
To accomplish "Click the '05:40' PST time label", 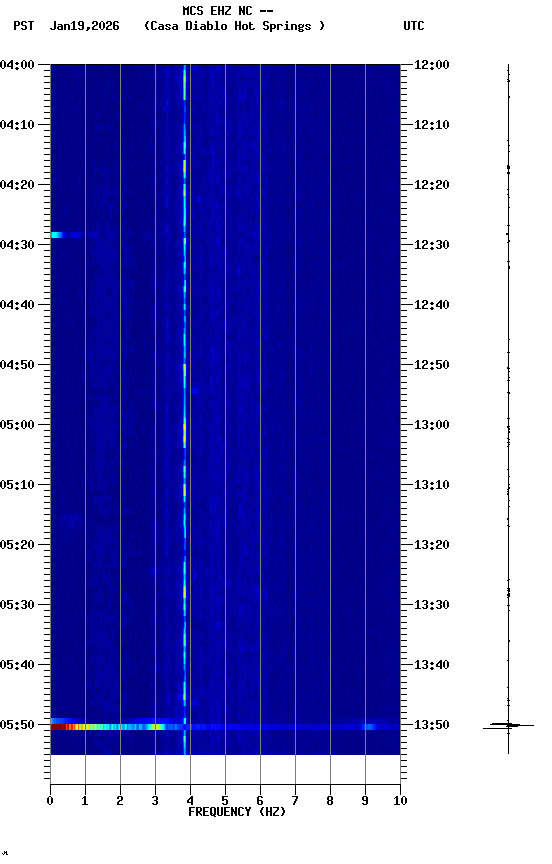I will 17,665.
